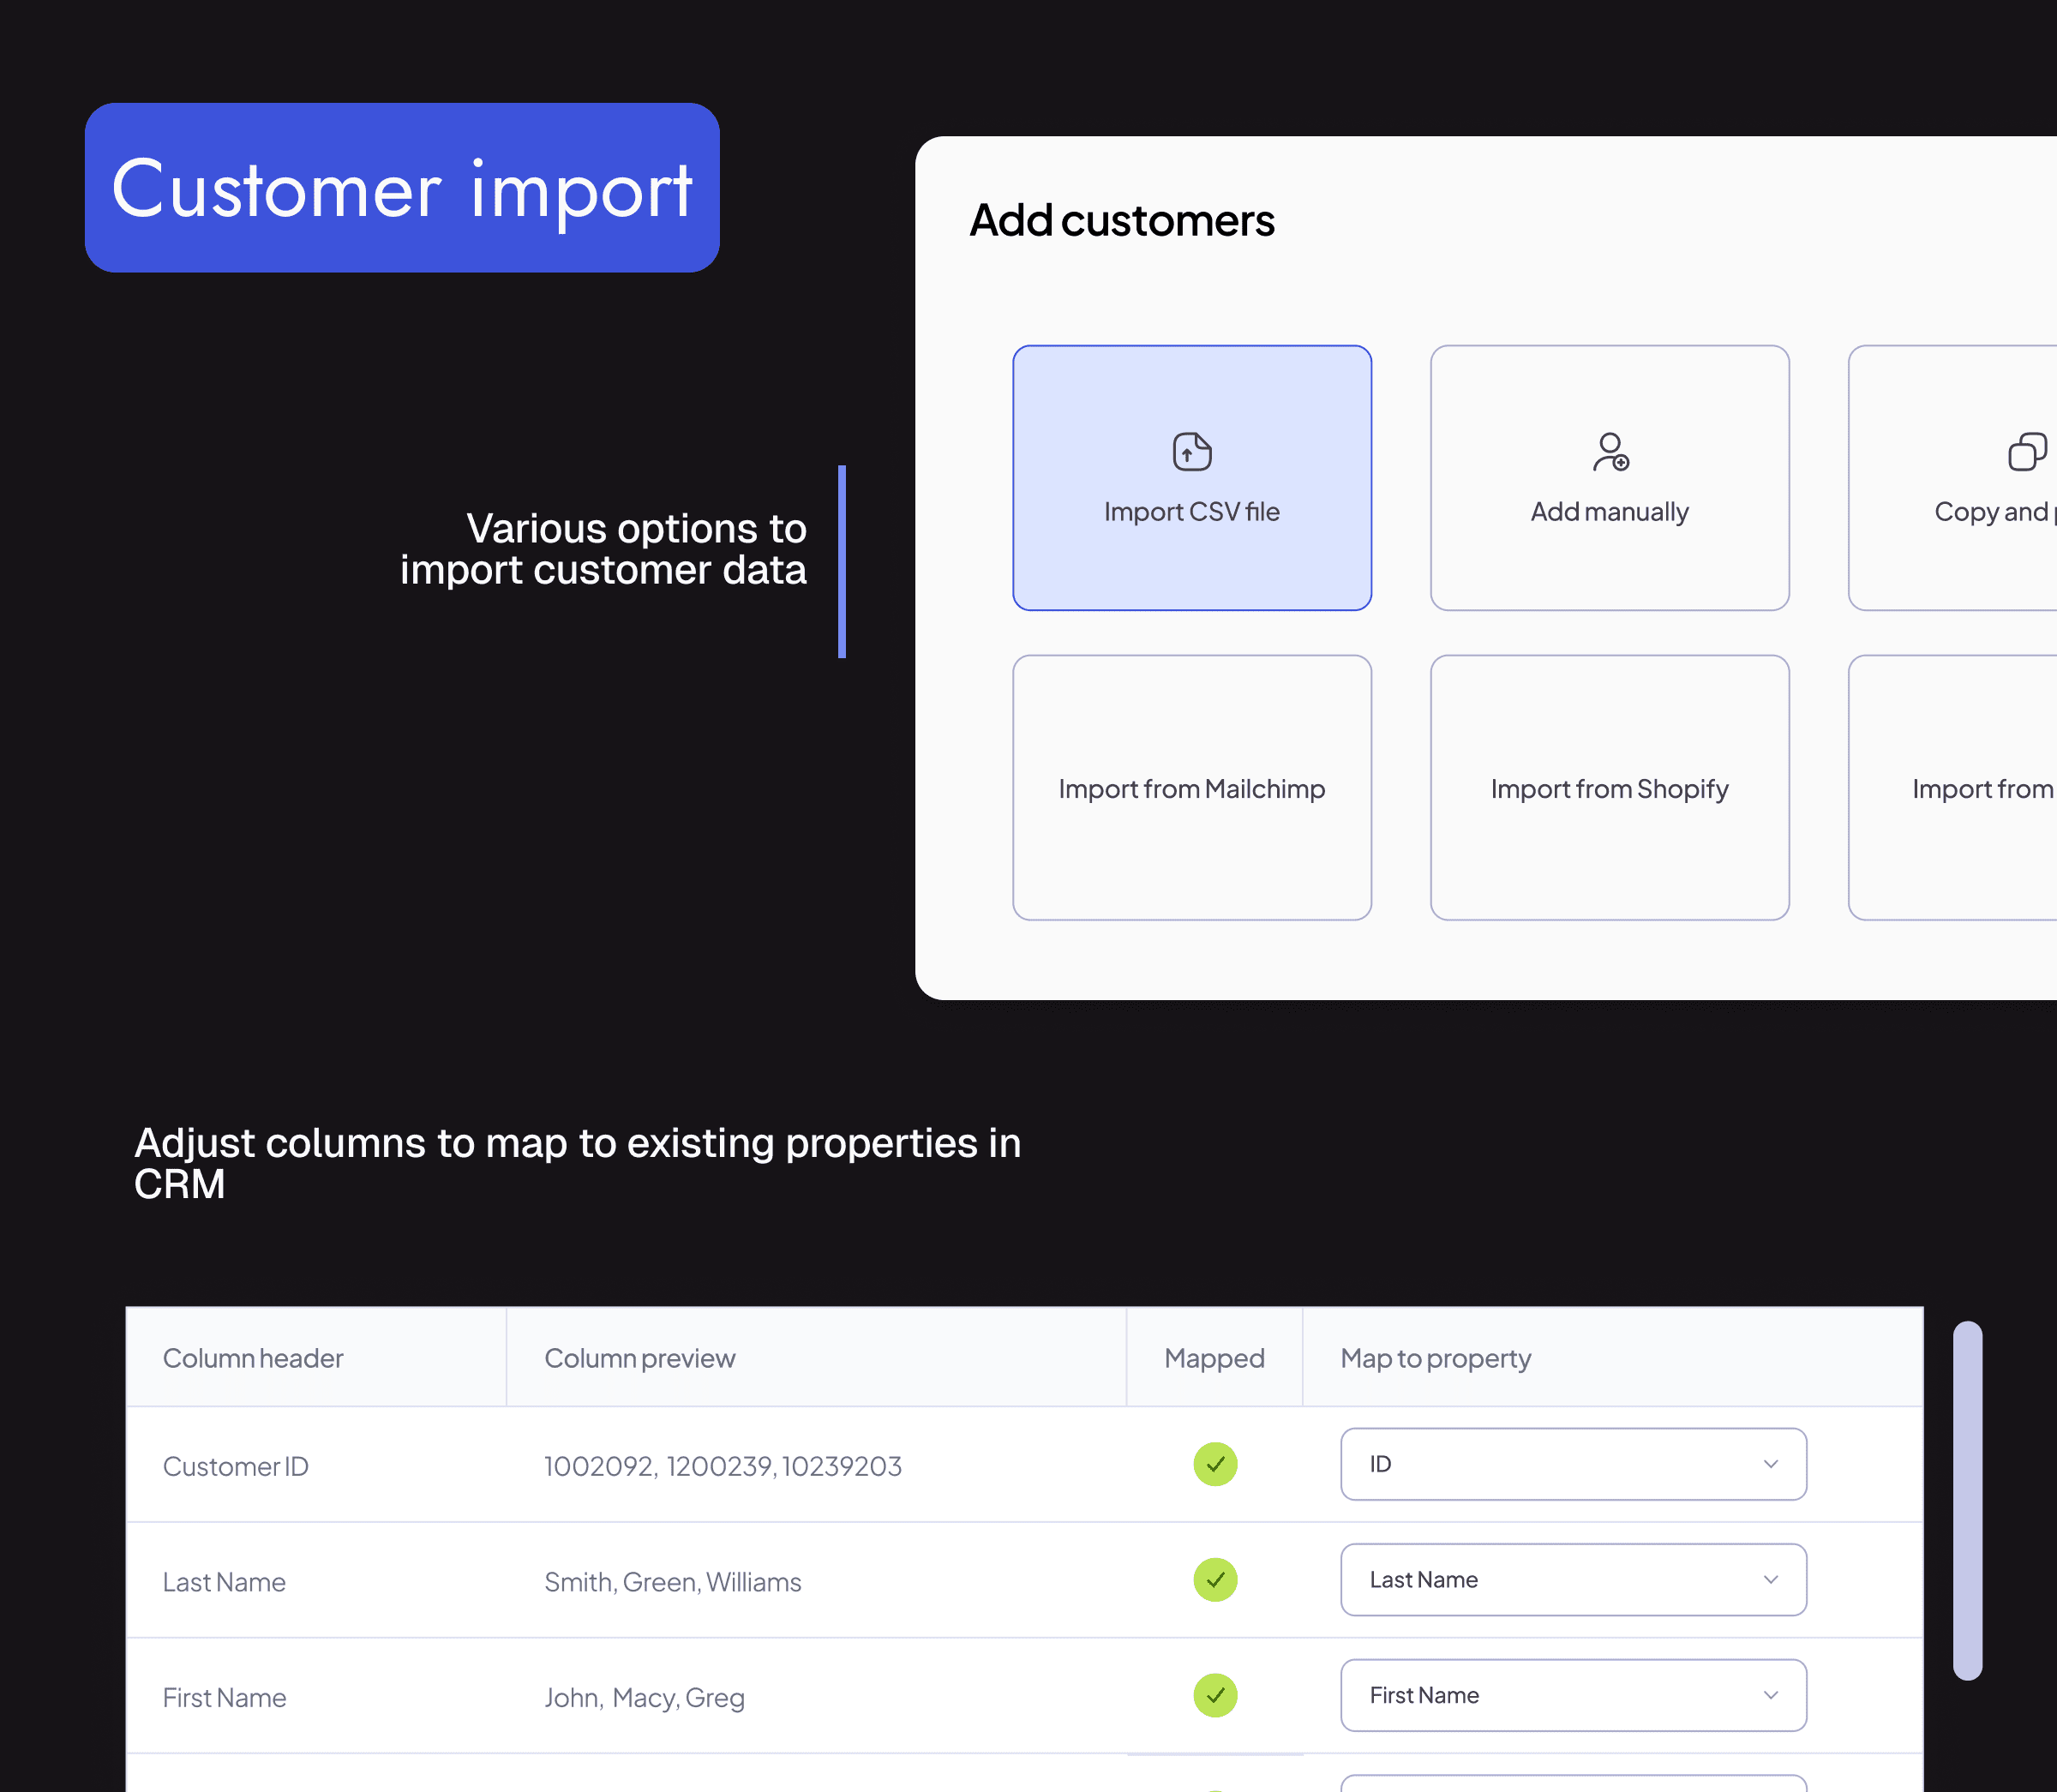This screenshot has width=2057, height=1792.
Task: Click the Map to property heading
Action: click(1435, 1358)
